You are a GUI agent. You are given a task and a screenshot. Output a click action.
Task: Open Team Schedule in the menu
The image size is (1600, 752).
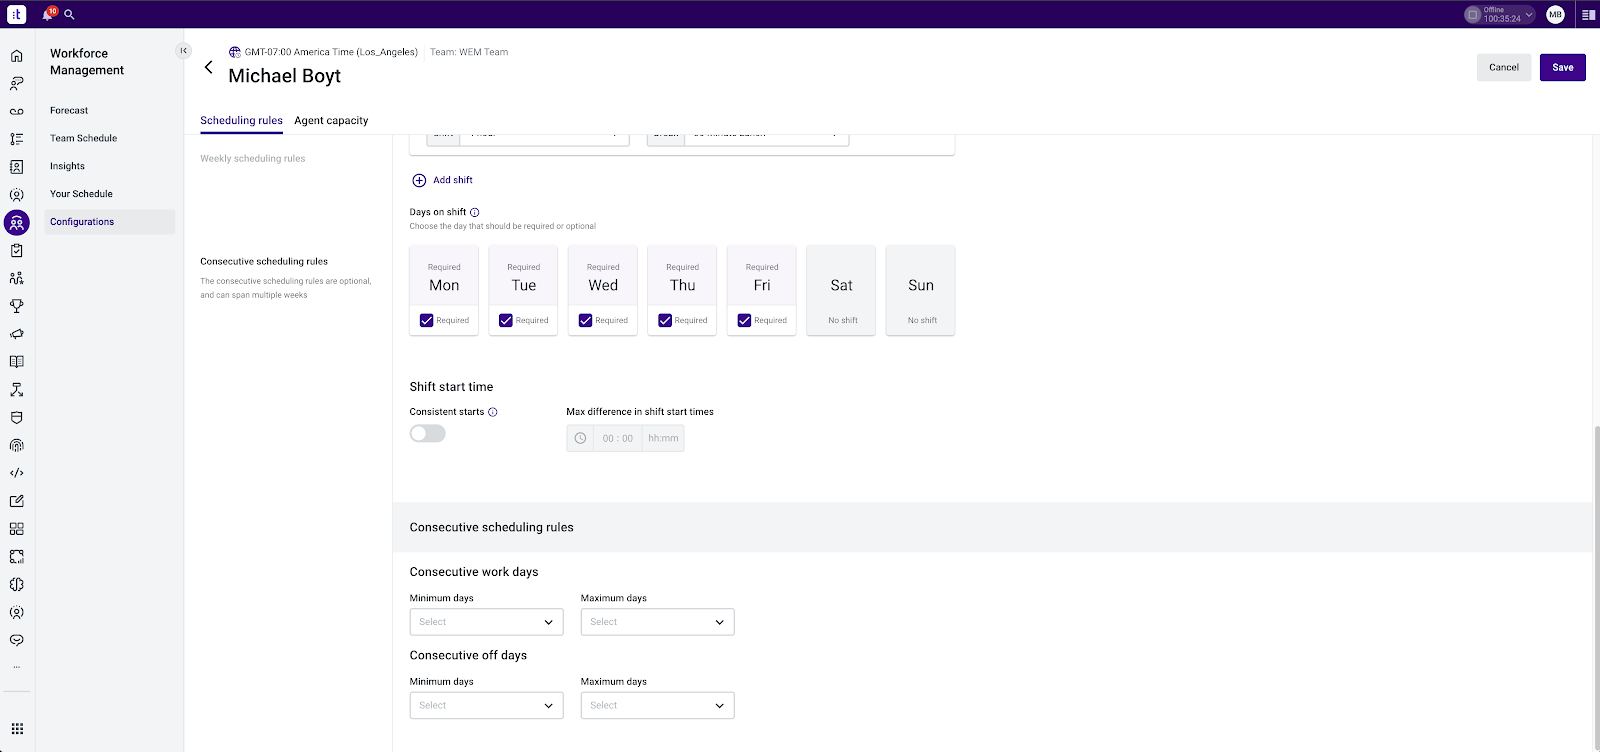(84, 138)
